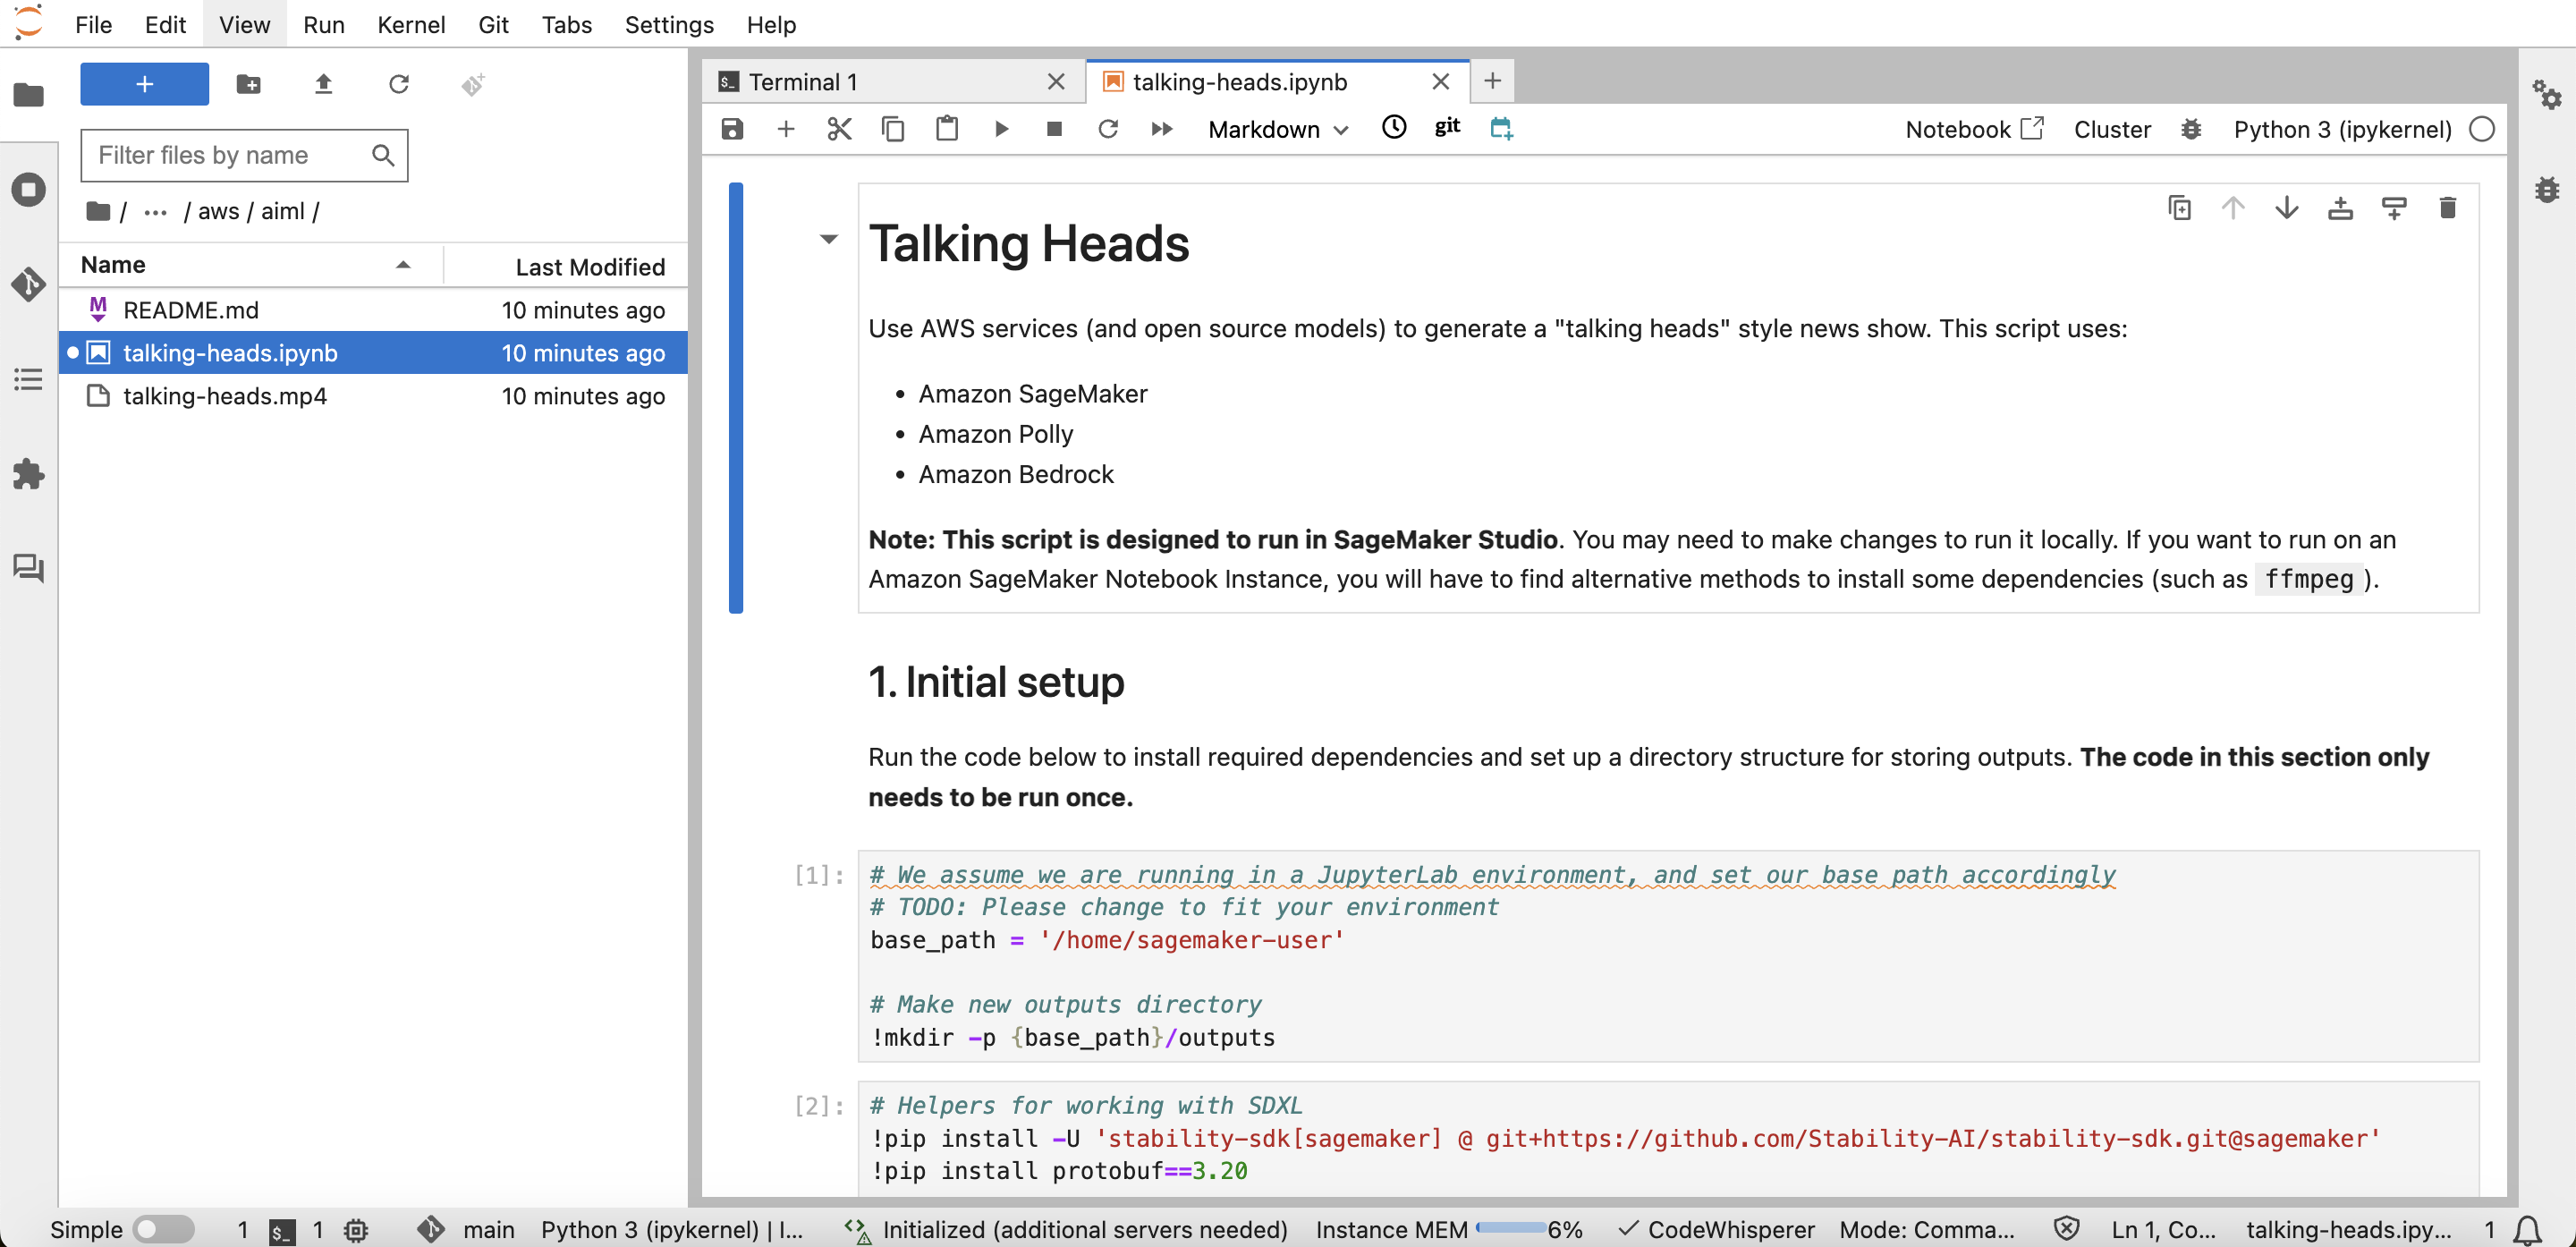Screen dimensions: 2576x1247
Task: Click the kernel status circle indicator
Action: point(2481,129)
